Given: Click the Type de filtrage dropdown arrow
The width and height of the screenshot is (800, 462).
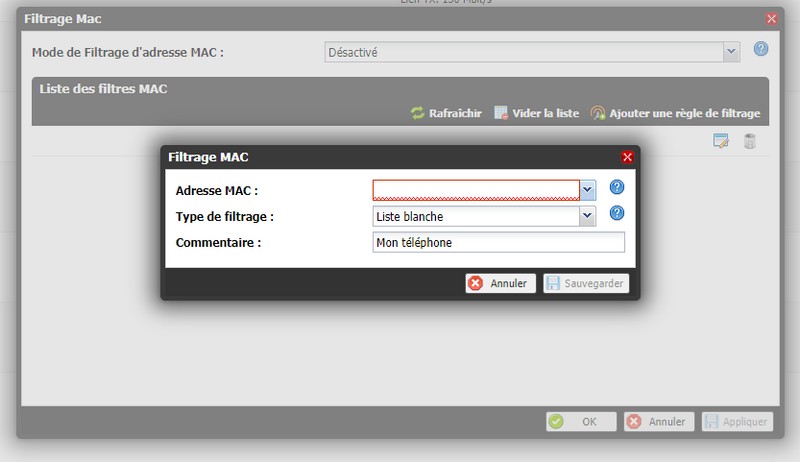Looking at the screenshot, I should 588,216.
